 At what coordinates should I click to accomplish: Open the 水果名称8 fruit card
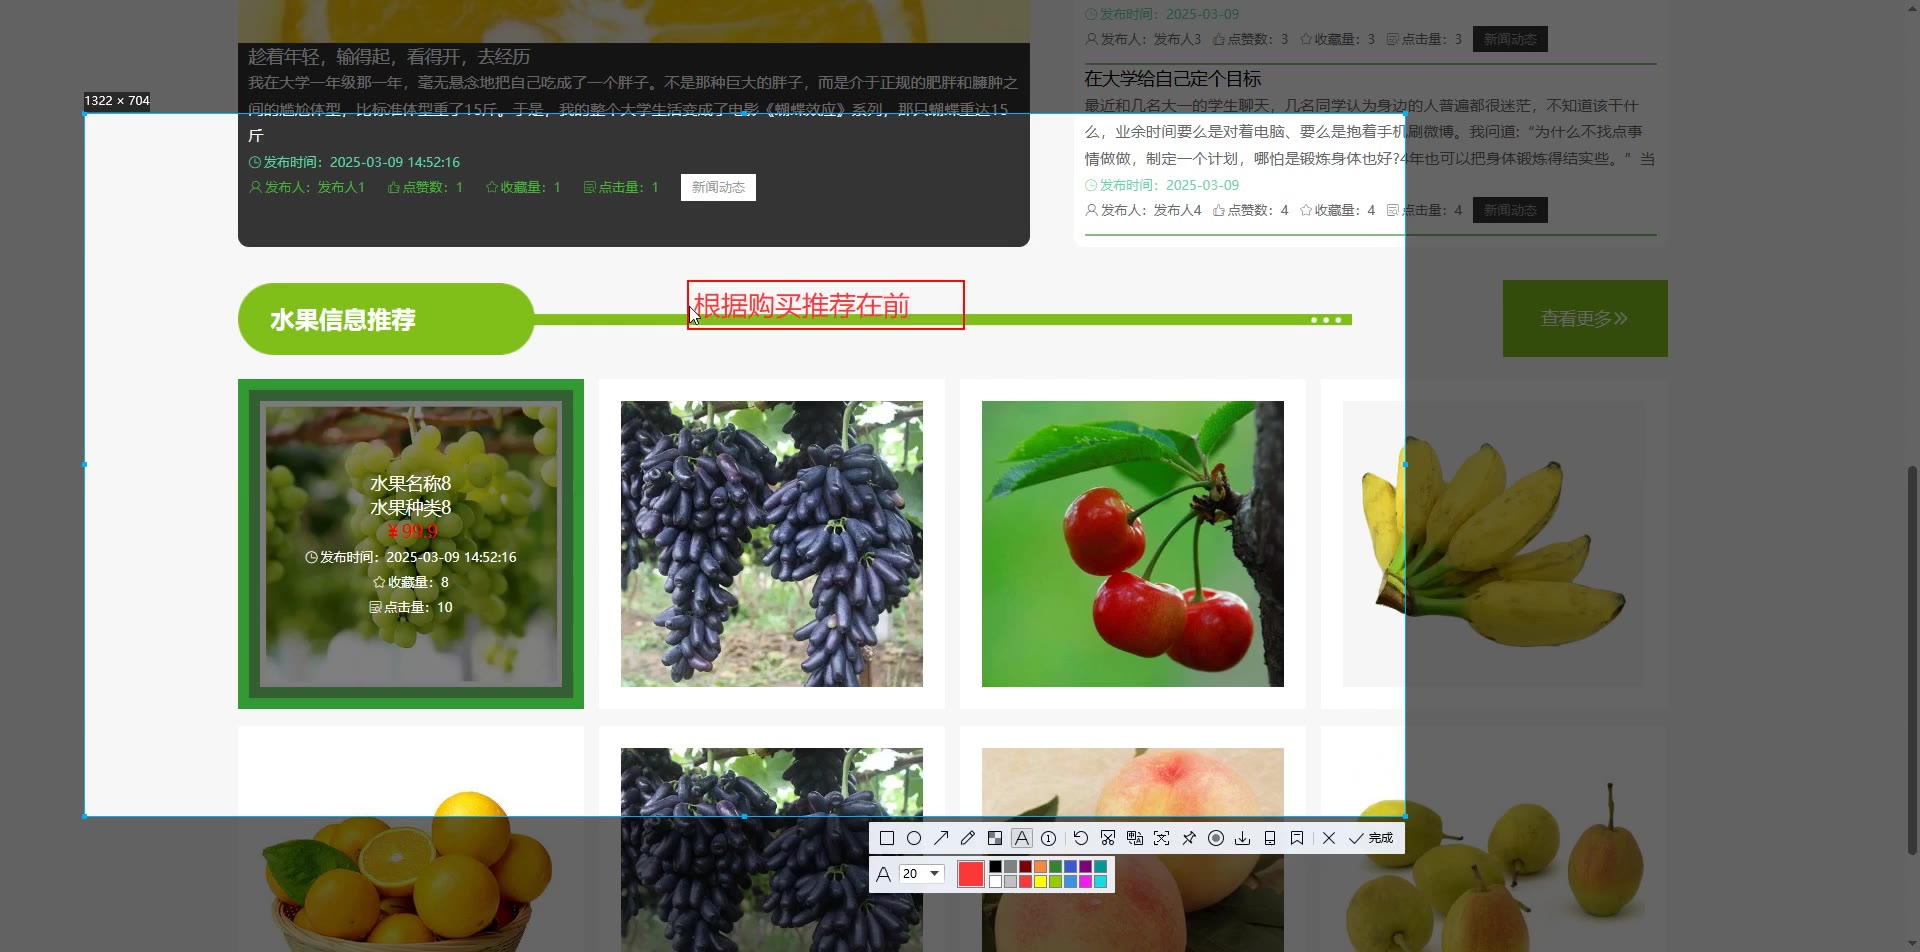(x=411, y=544)
